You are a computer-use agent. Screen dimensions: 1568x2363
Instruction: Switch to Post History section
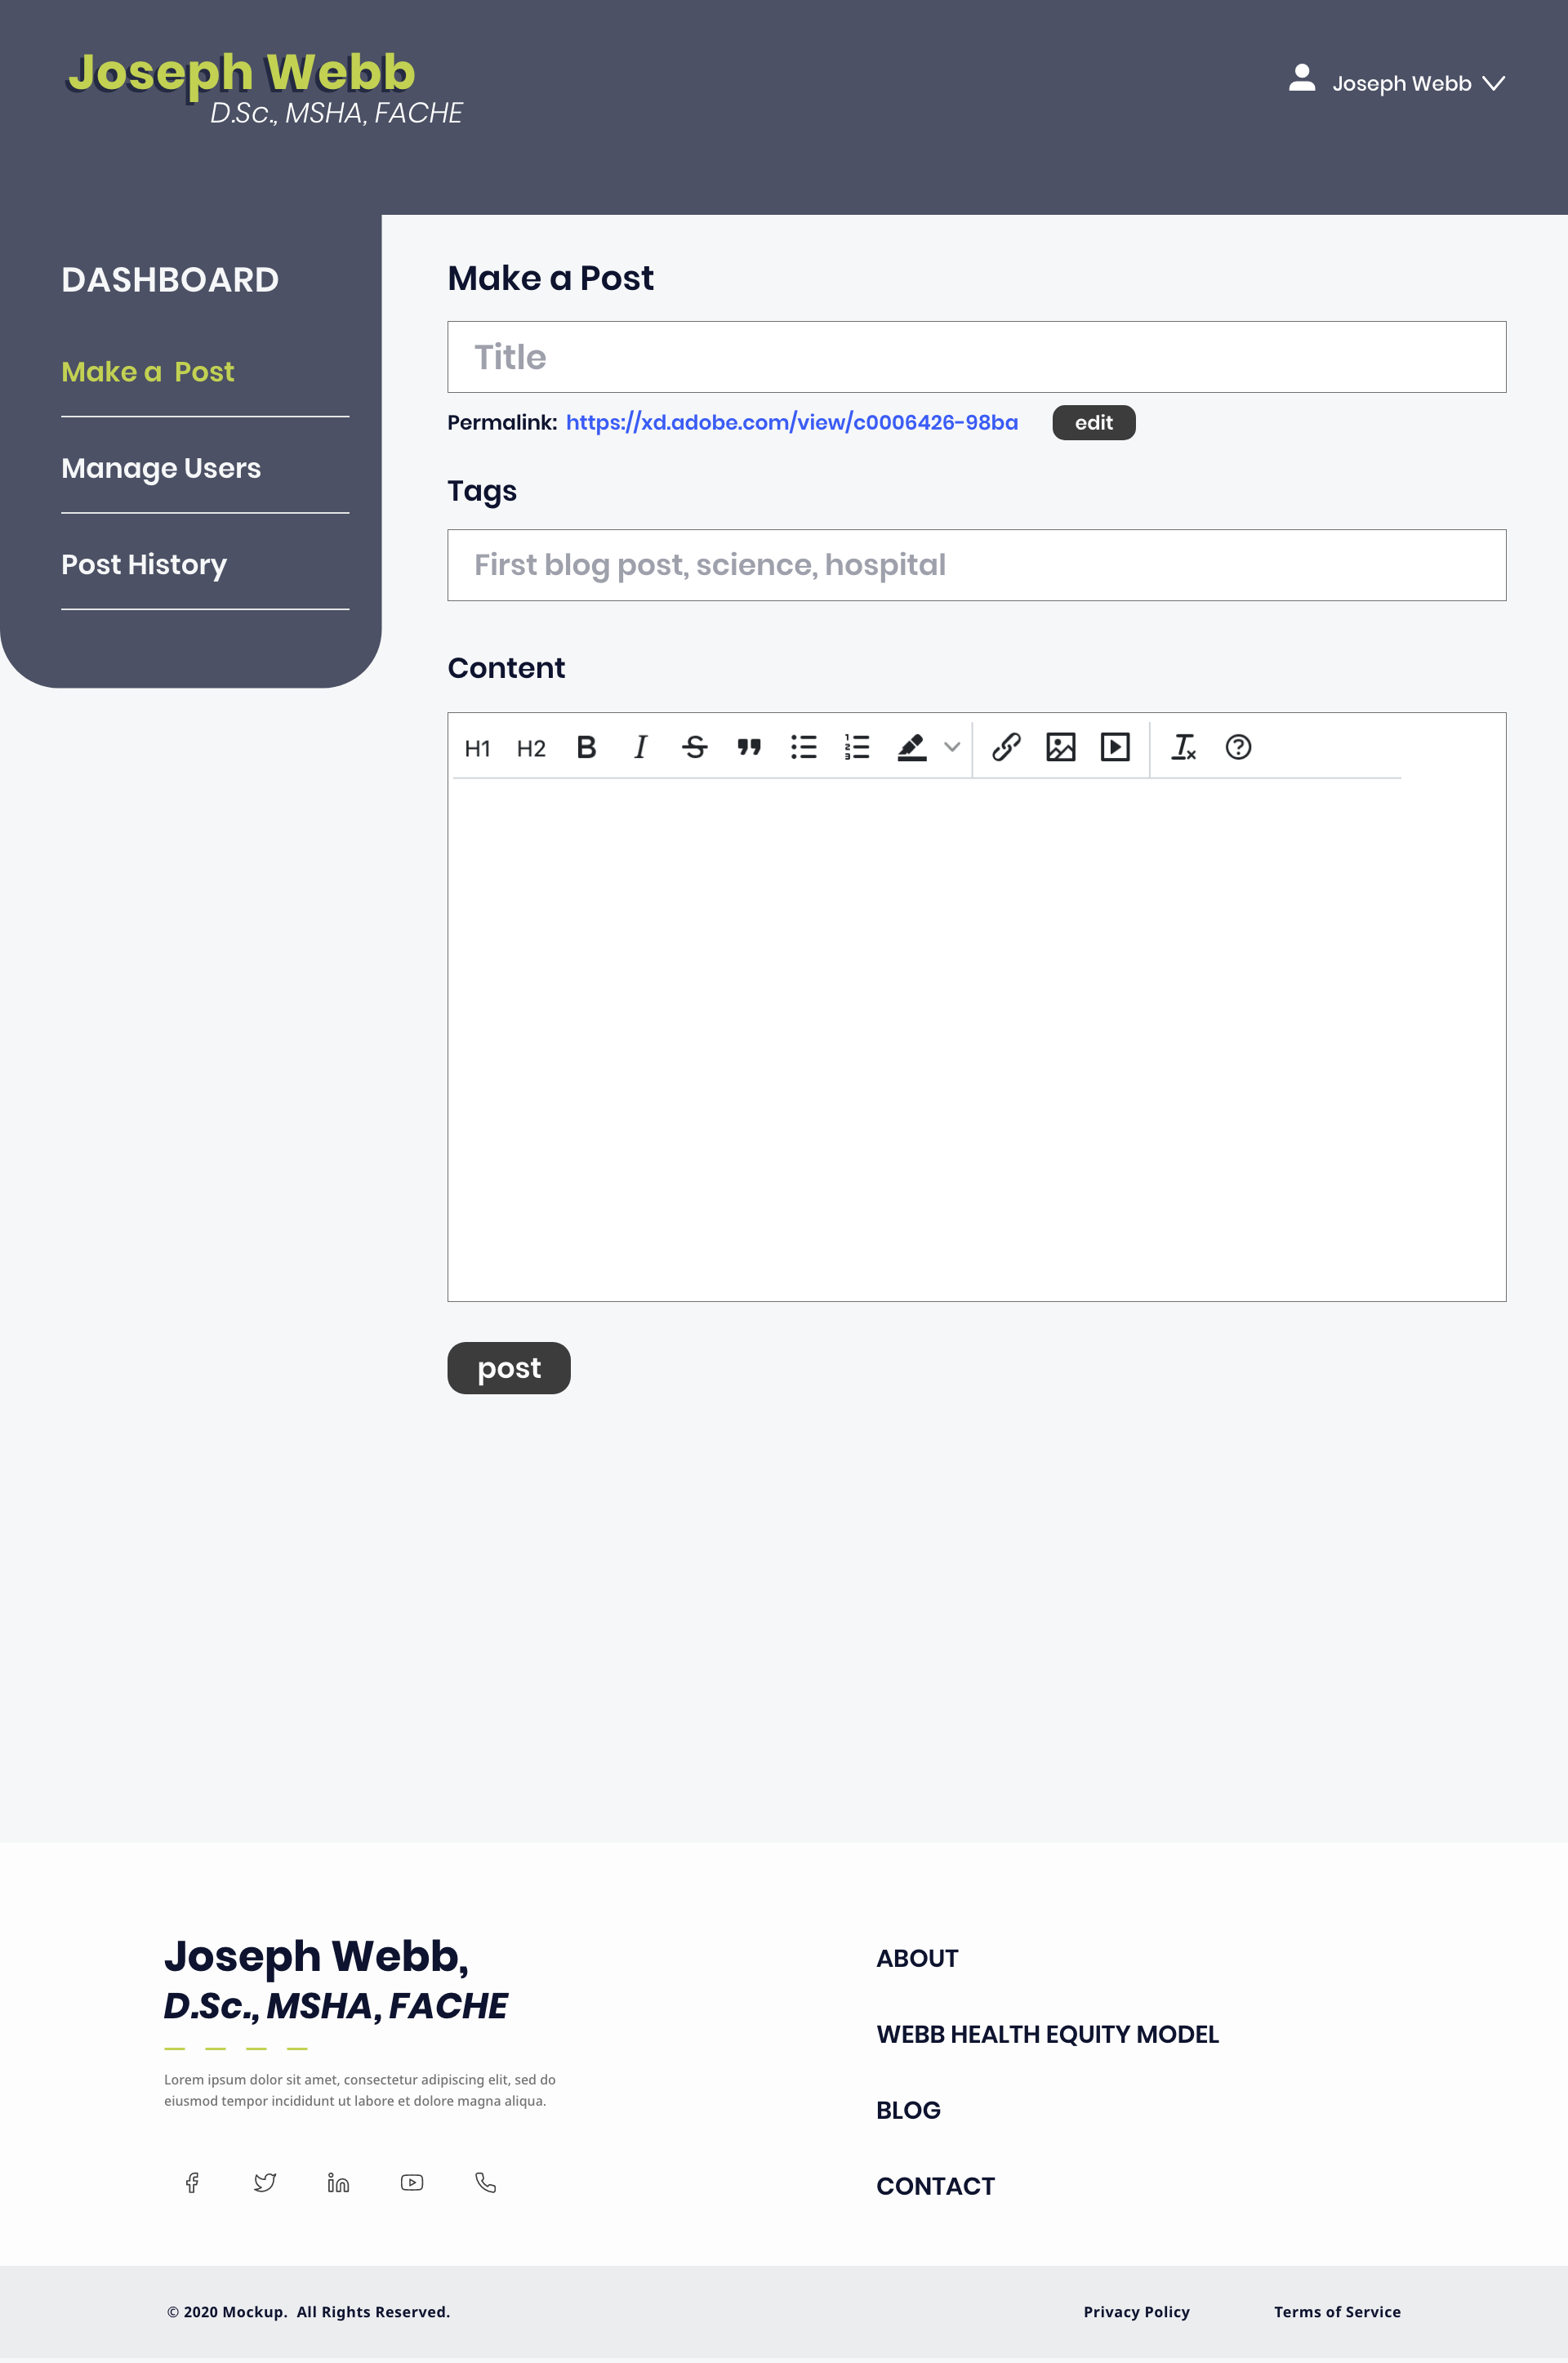(143, 564)
